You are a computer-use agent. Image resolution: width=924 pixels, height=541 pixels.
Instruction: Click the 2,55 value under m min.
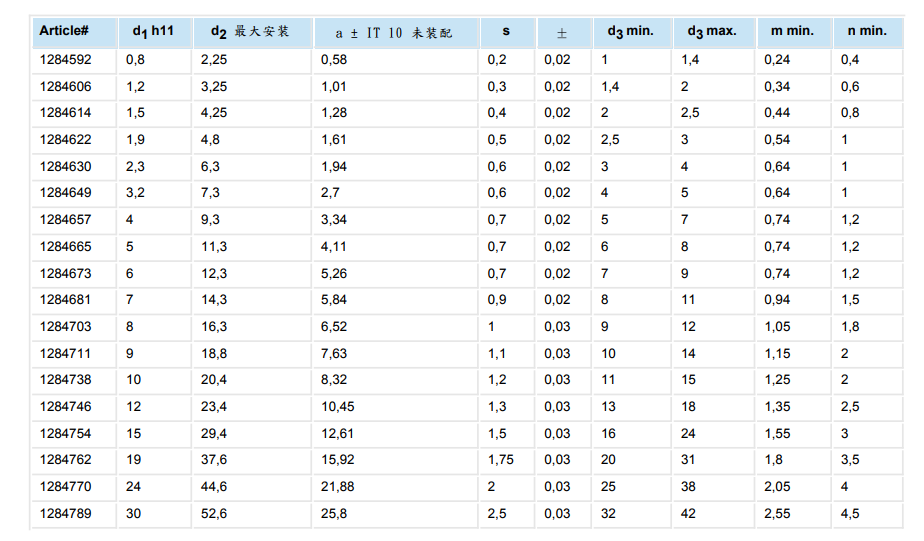pyautogui.click(x=777, y=513)
